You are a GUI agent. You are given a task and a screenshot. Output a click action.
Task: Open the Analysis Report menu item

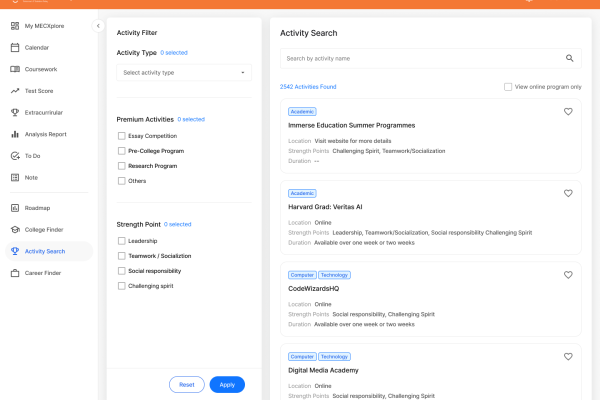pos(46,134)
